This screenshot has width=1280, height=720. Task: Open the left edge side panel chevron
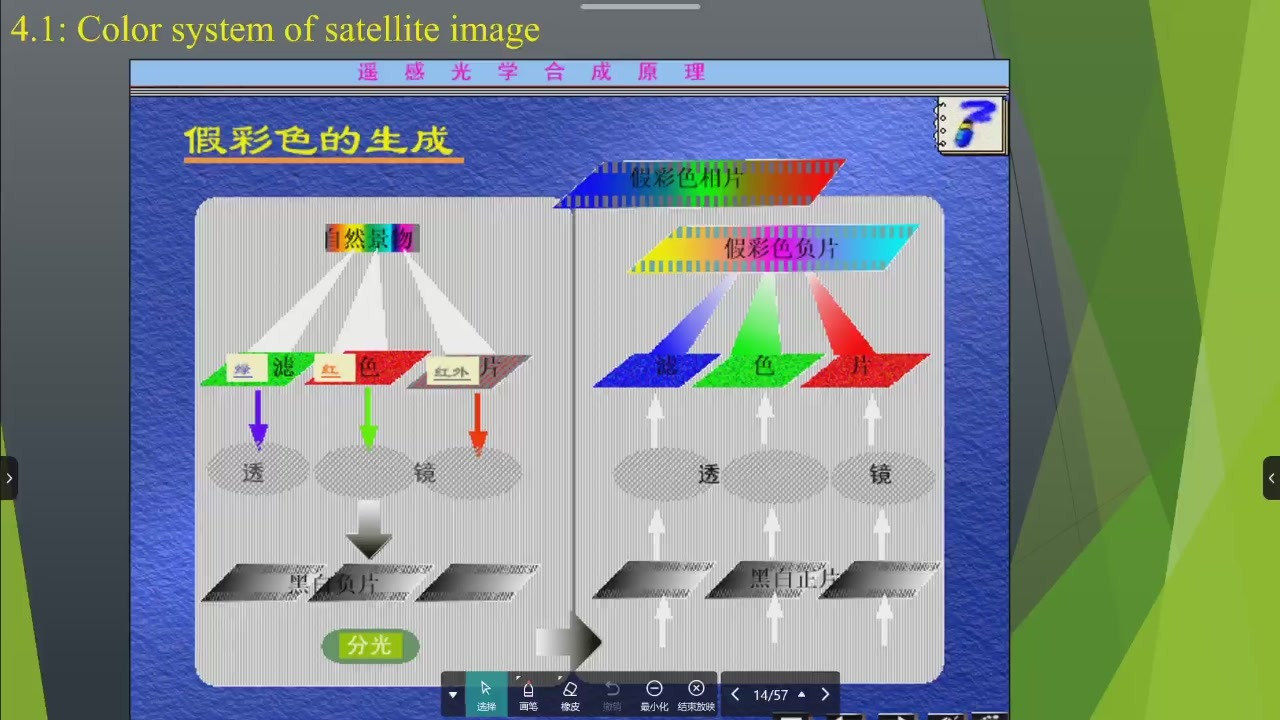point(9,478)
